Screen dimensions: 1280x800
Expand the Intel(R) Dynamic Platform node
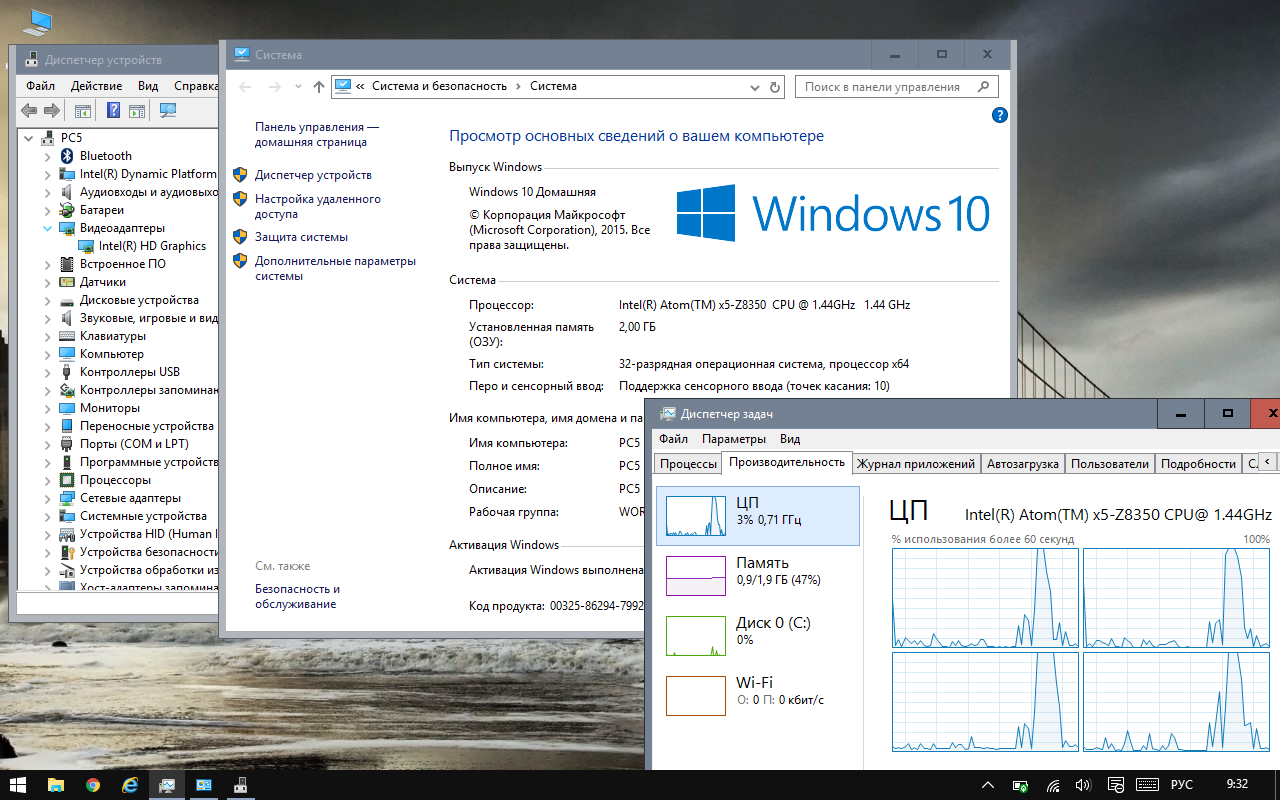[x=47, y=174]
